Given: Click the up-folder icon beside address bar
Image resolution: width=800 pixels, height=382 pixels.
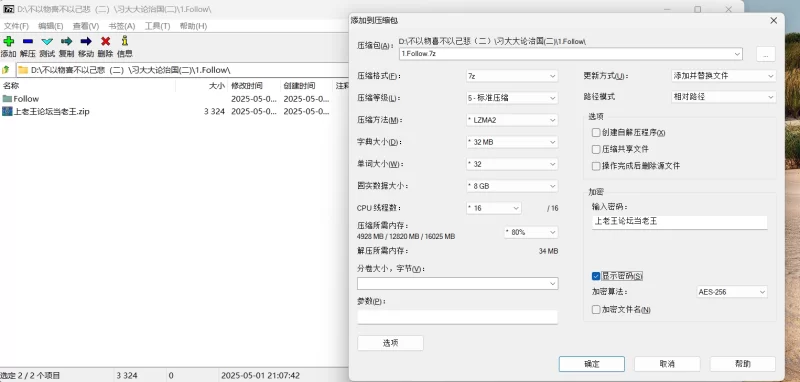Looking at the screenshot, I should click(x=6, y=70).
